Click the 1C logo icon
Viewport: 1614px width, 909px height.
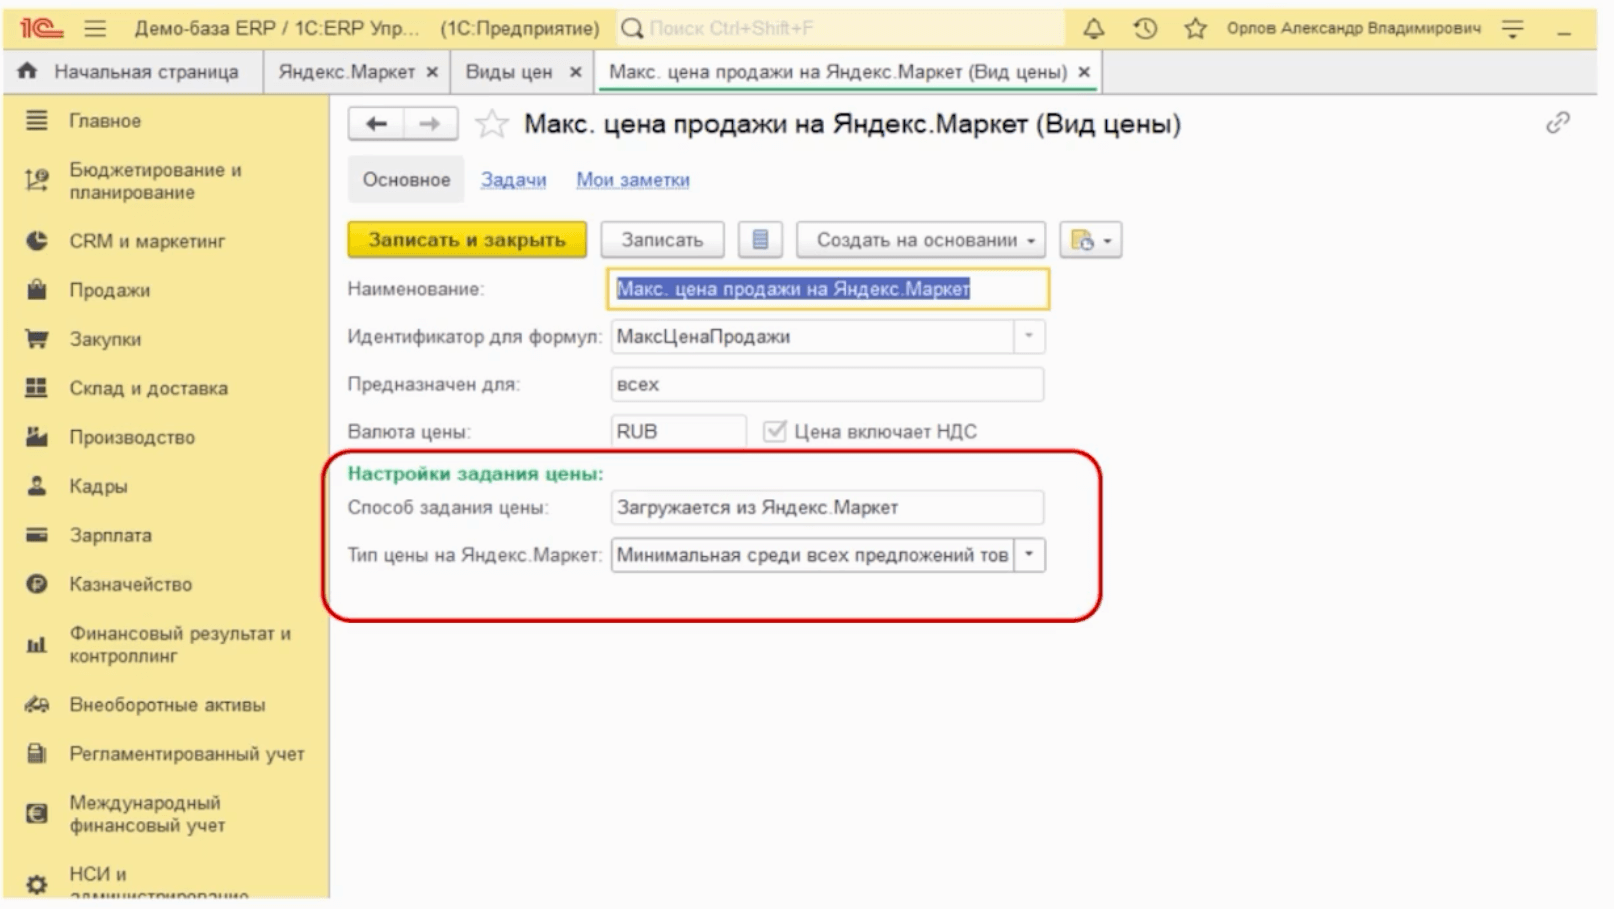[x=41, y=28]
